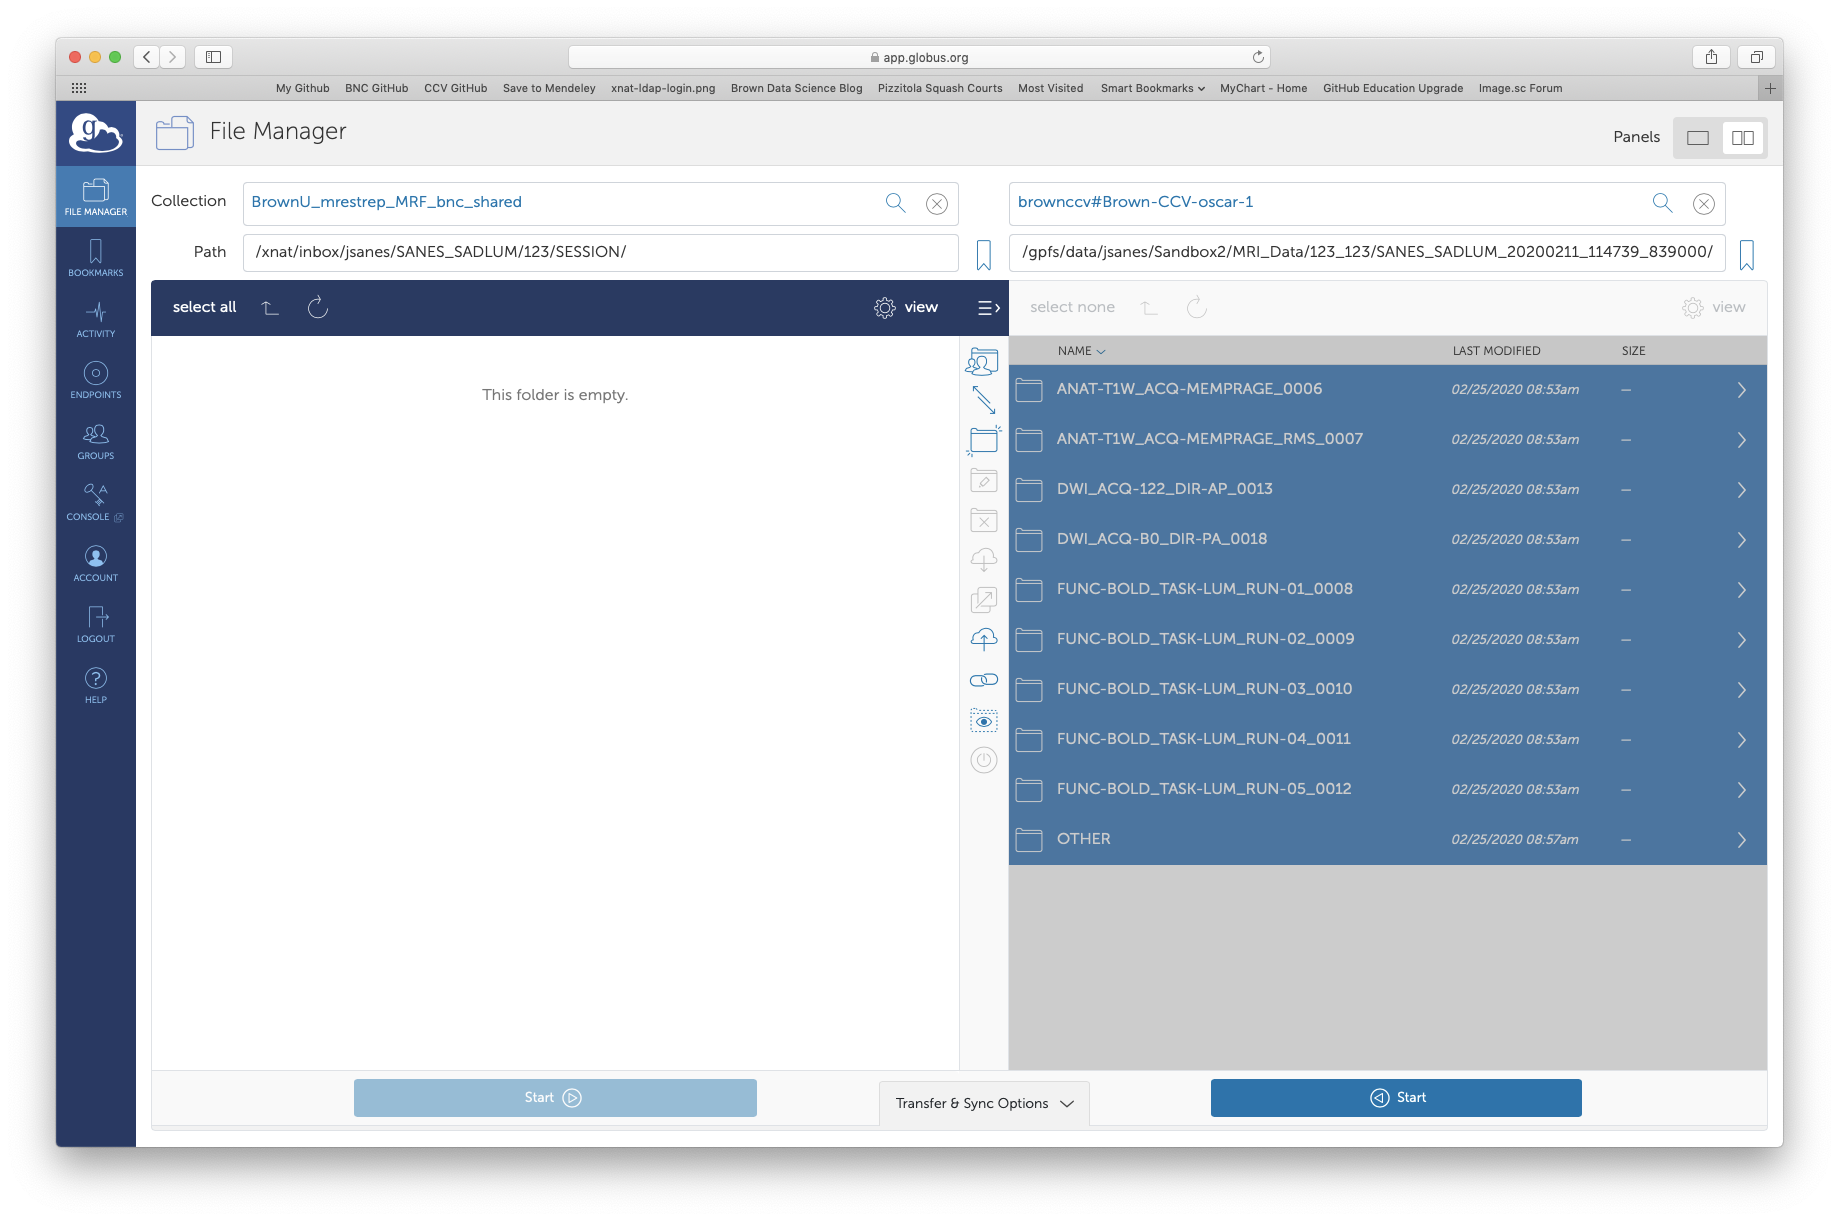Click the Help icon in sidebar
This screenshot has width=1839, height=1221.
point(96,685)
